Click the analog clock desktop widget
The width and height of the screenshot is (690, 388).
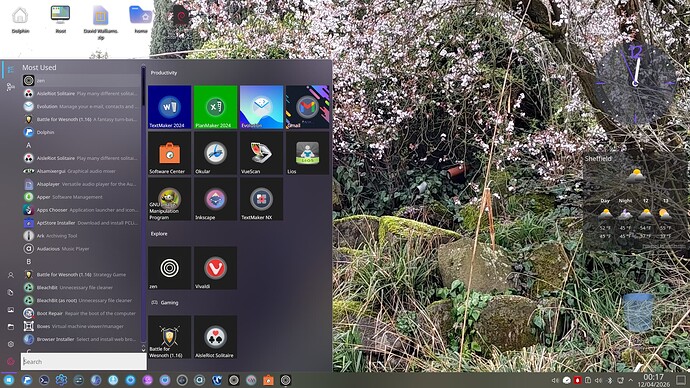635,83
